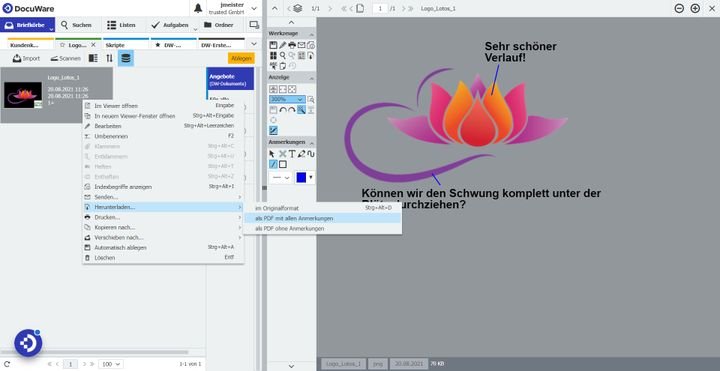Switch to the Skripte basket tab

pos(126,45)
